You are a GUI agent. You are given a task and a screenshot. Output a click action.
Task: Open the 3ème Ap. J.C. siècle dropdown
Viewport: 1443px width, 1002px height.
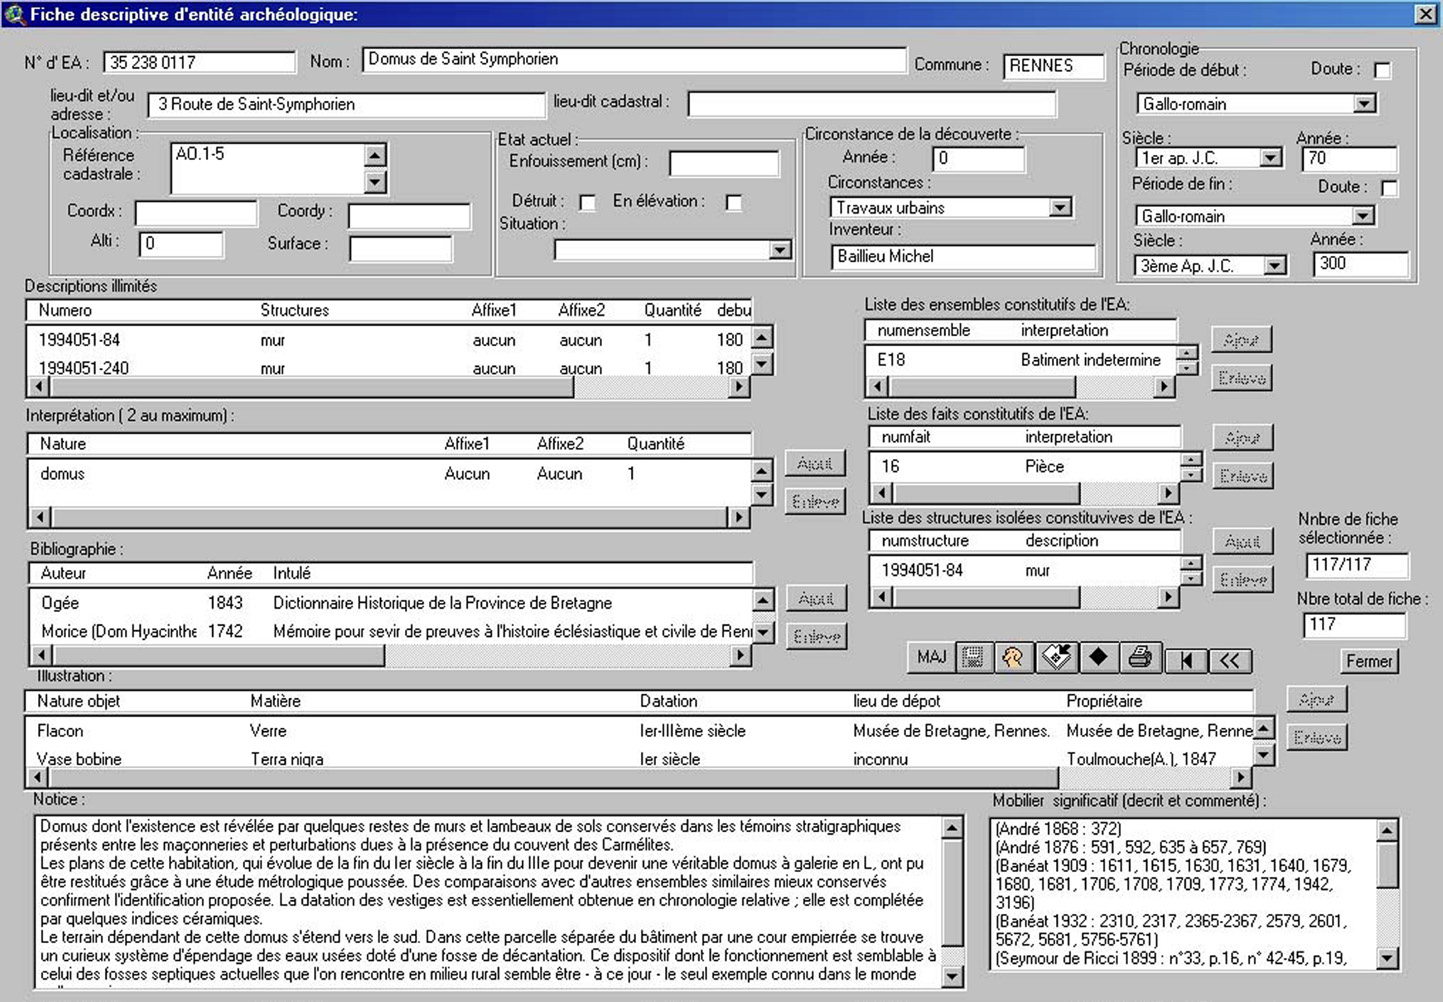[x=1274, y=266]
